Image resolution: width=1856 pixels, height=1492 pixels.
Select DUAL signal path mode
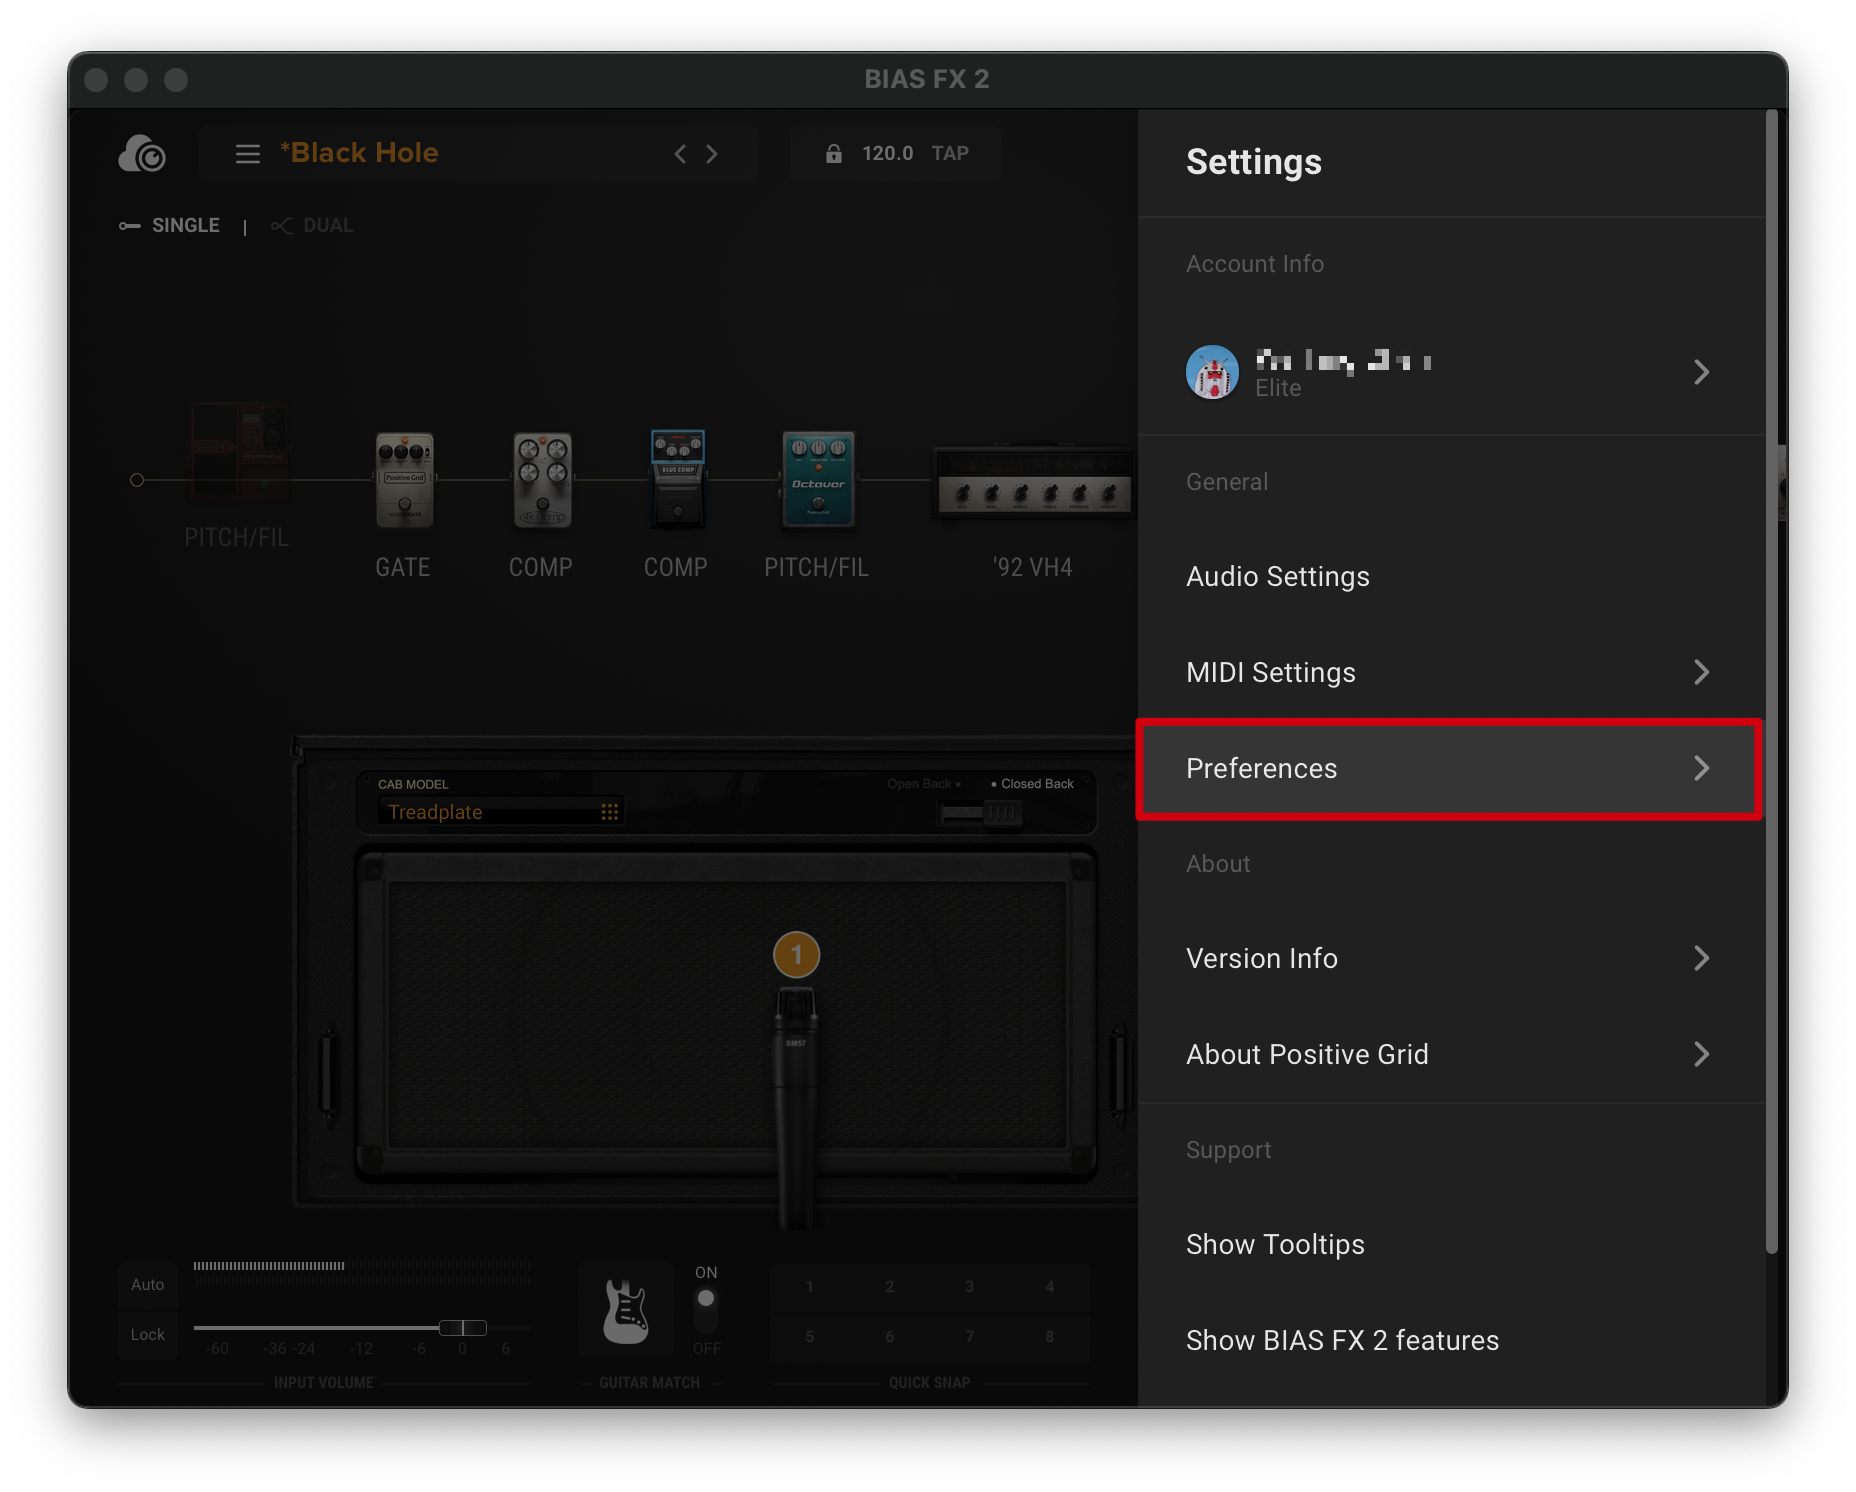click(x=312, y=226)
